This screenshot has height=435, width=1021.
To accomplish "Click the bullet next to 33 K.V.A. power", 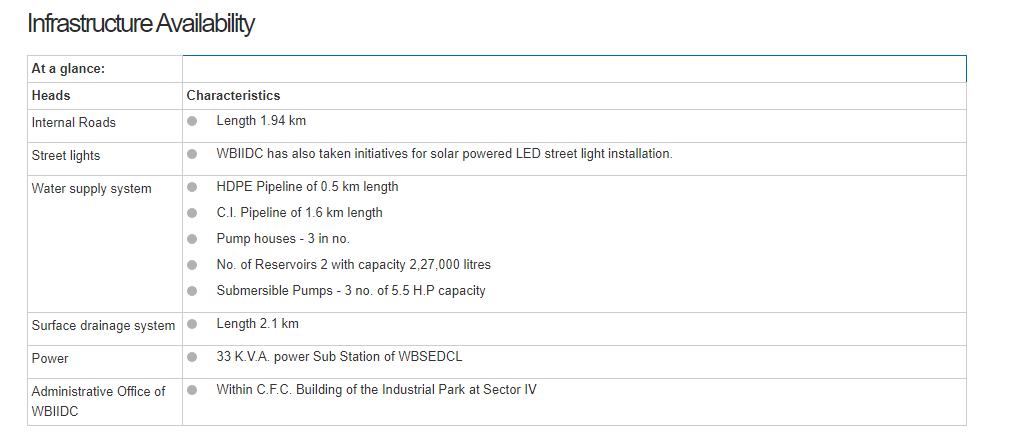I will coord(192,357).
